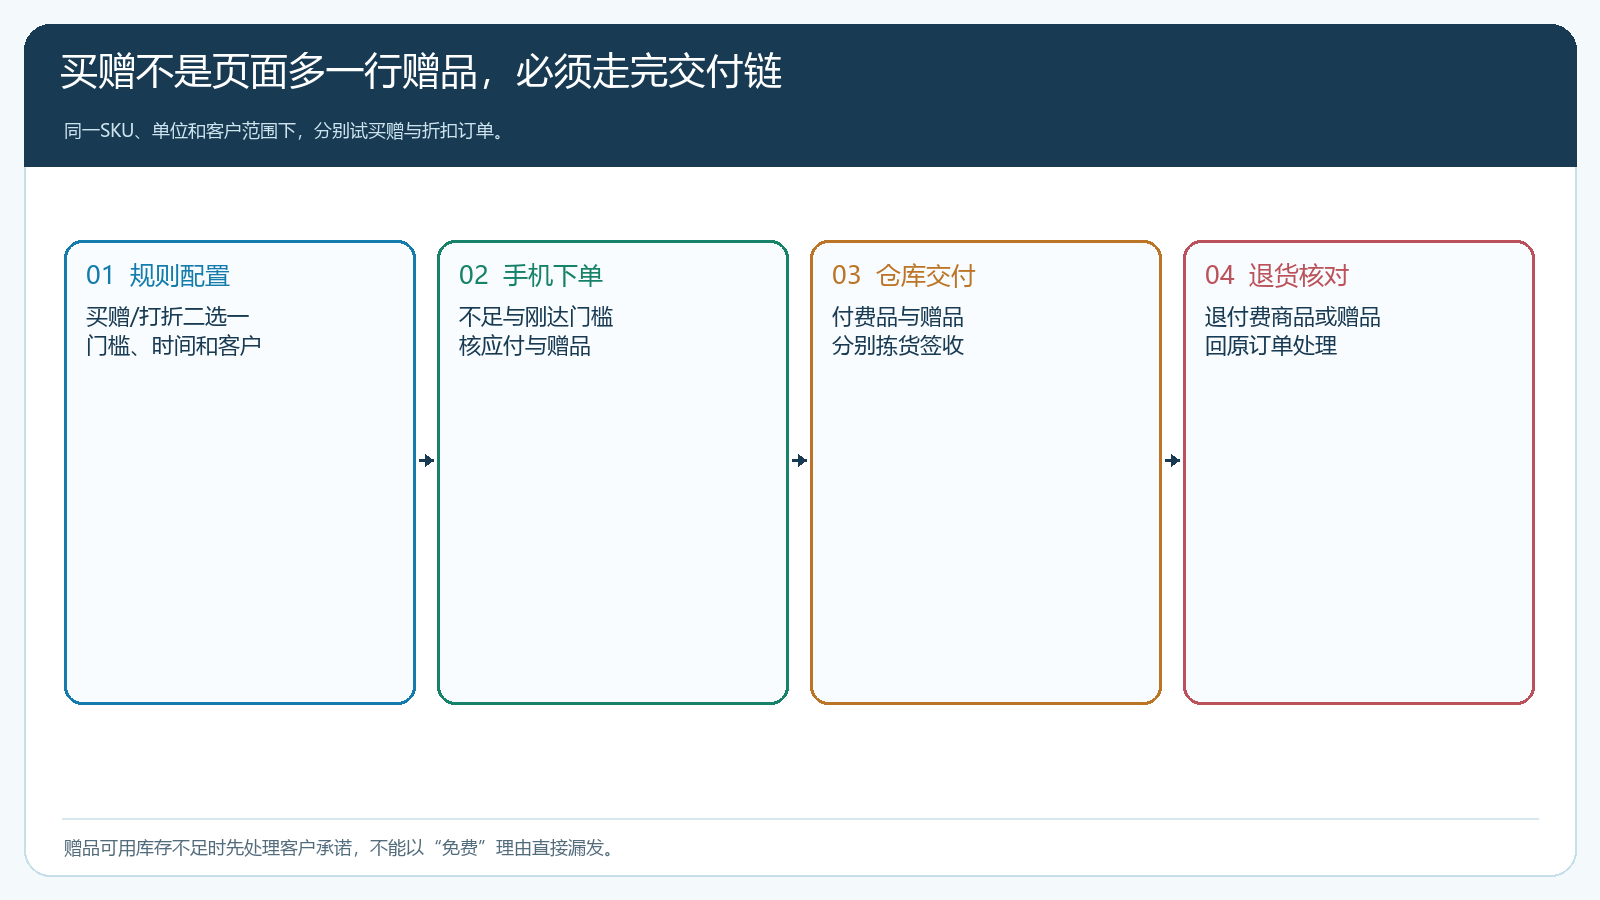Select the line "门槛、时间和客户"
The image size is (1600, 900).
pyautogui.click(x=174, y=346)
